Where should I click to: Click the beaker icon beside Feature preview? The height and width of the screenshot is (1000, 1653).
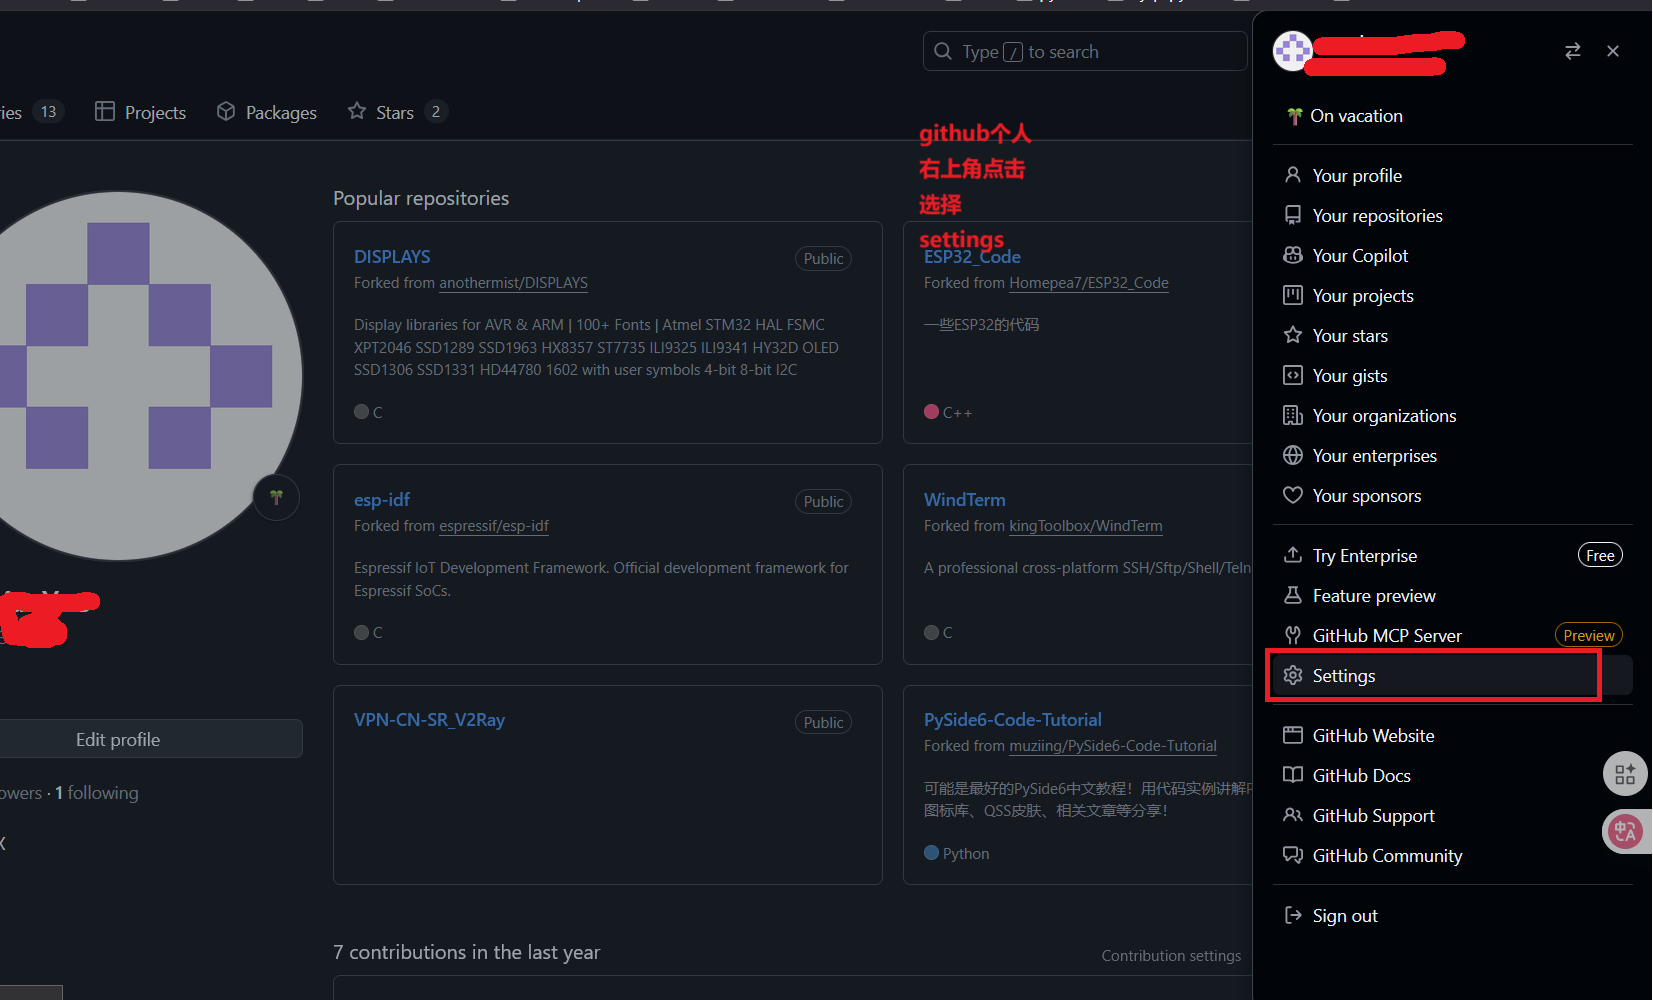click(1293, 595)
